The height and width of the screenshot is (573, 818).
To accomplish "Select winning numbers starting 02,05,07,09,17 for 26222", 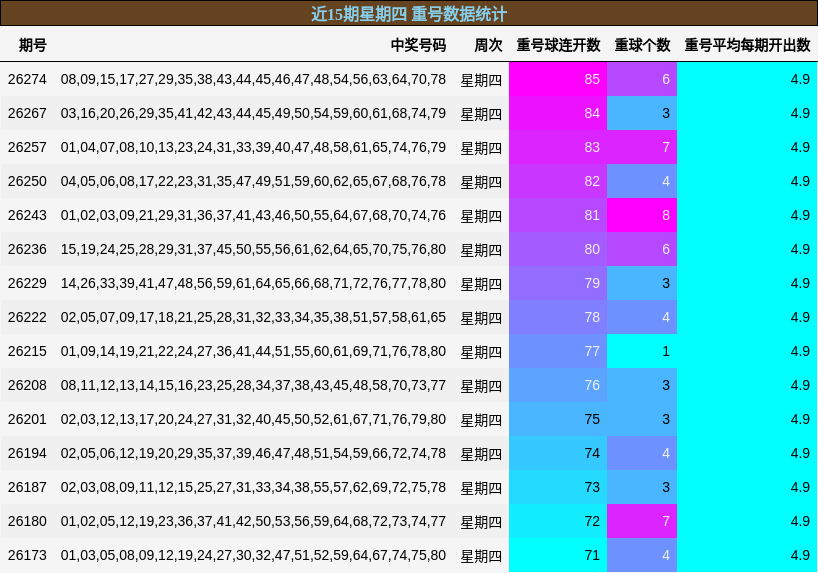I will [253, 317].
